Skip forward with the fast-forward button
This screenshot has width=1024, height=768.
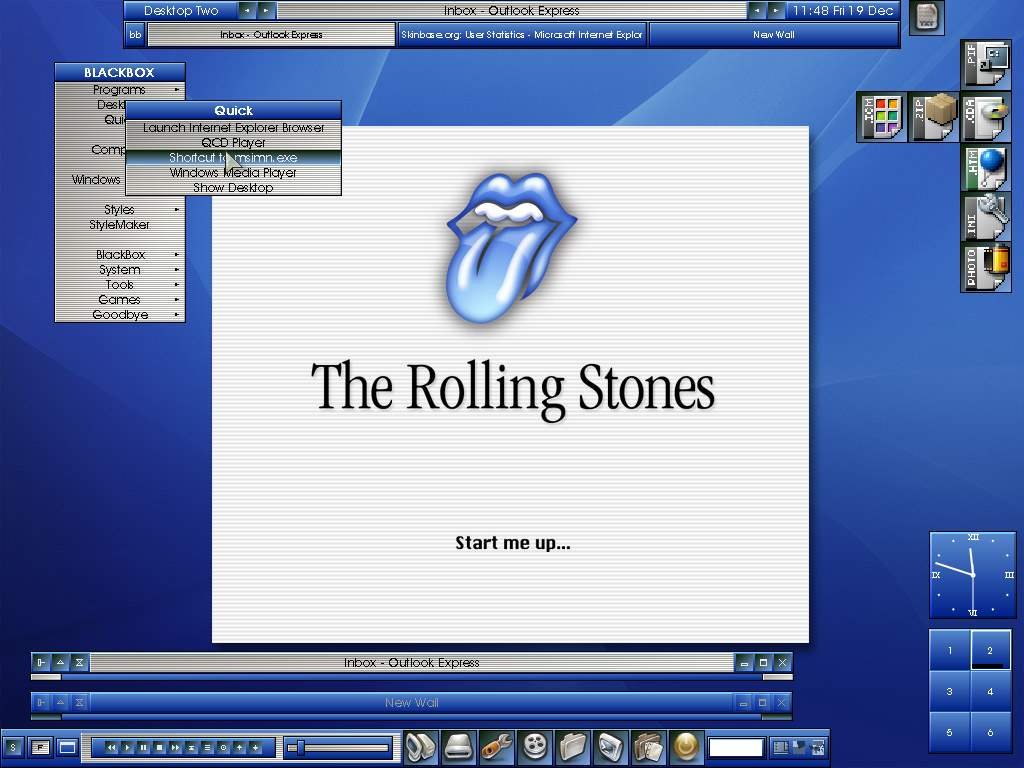[175, 747]
